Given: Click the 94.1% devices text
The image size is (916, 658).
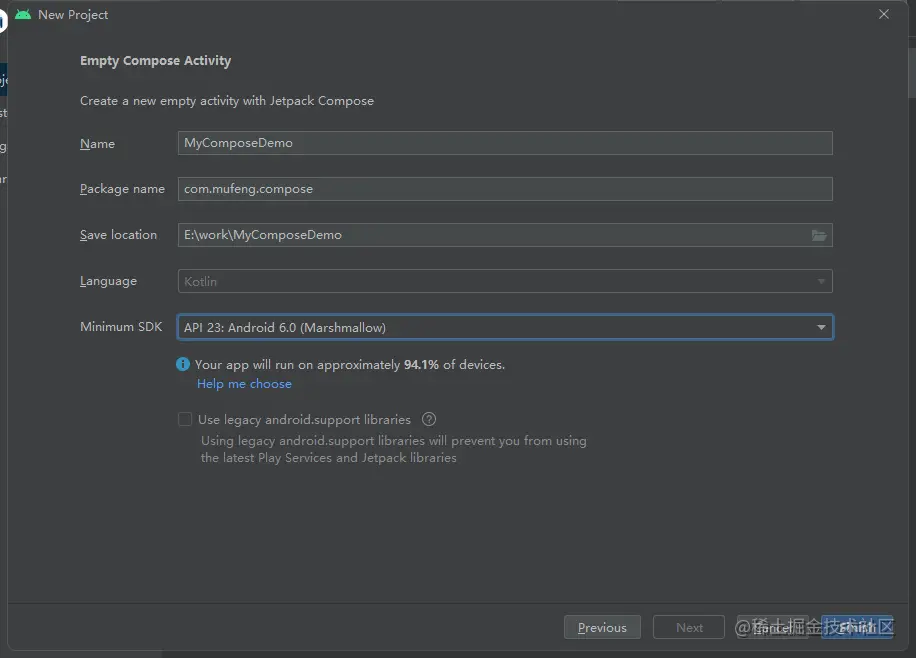Looking at the screenshot, I should click(350, 365).
